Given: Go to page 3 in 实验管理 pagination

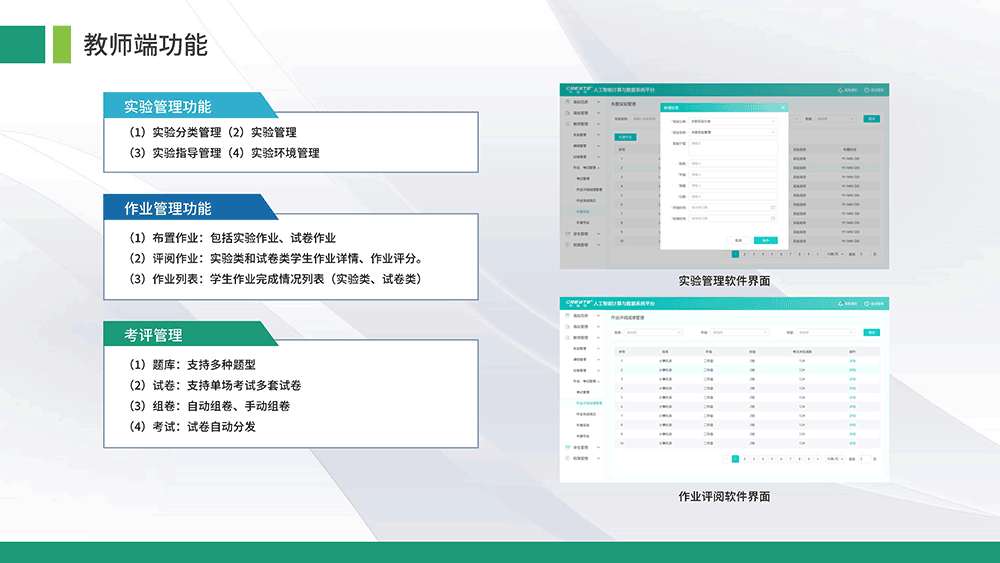Looking at the screenshot, I should click(754, 254).
